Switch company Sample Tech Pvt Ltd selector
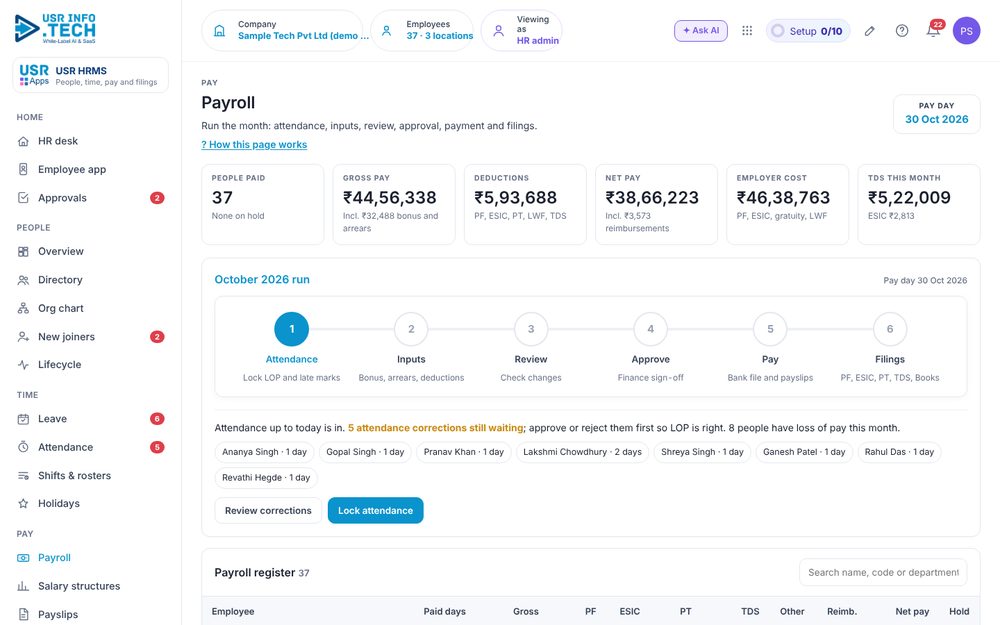 pos(283,31)
